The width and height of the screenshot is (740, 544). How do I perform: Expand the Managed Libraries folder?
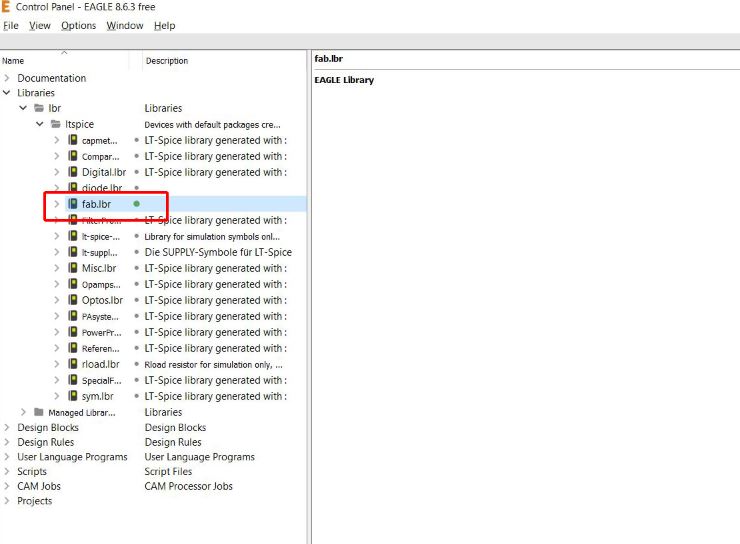point(23,412)
